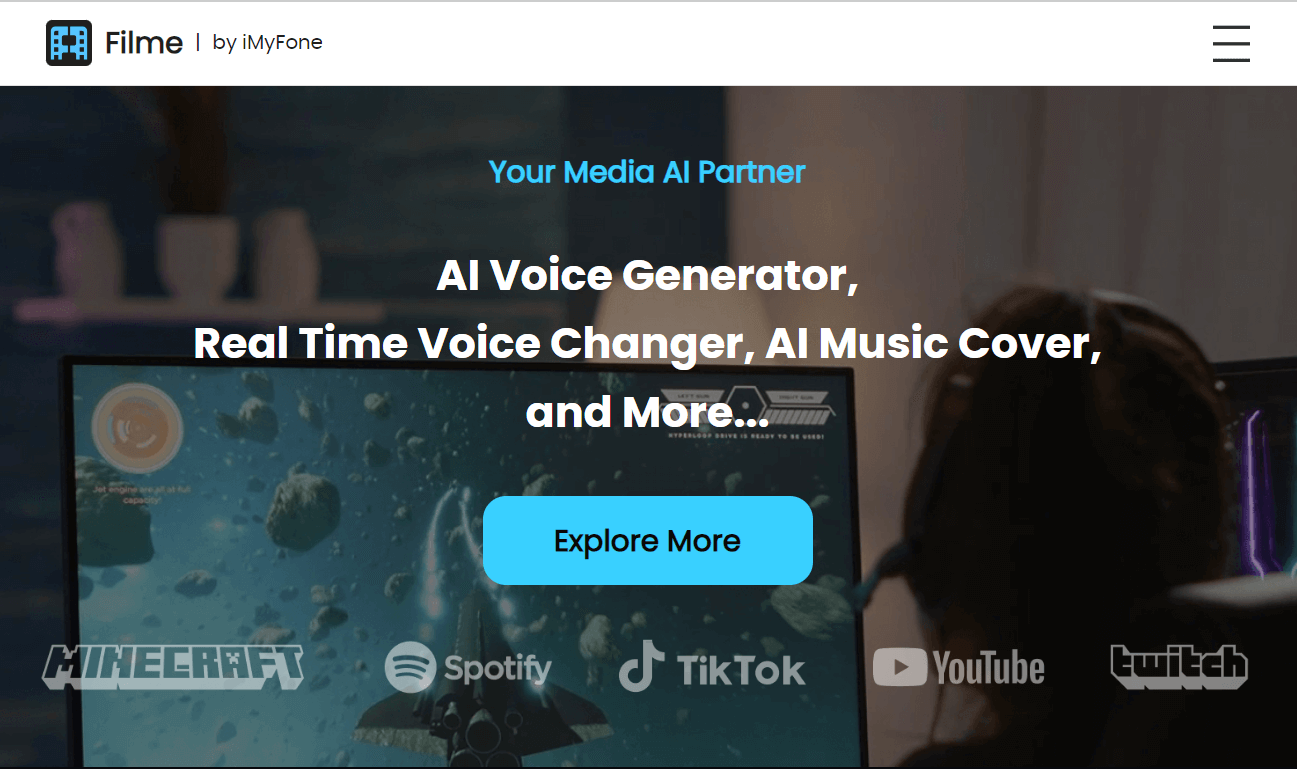Click the Your Media AI Partner tagline
This screenshot has width=1297, height=769.
(647, 172)
